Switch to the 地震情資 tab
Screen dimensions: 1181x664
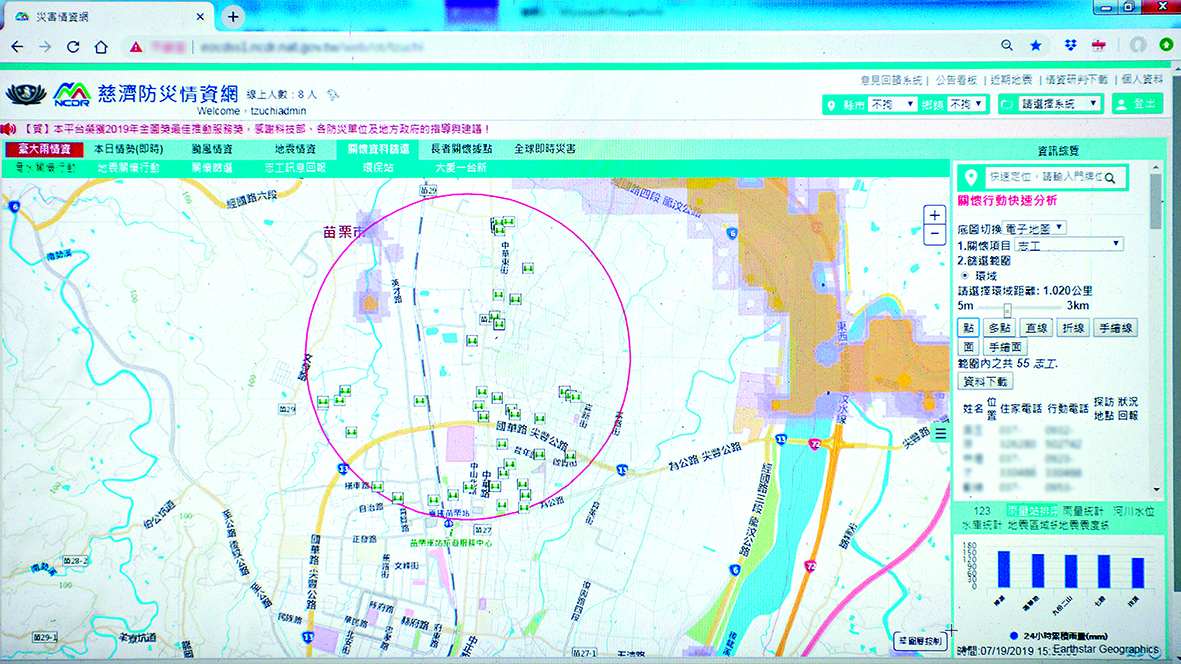pyautogui.click(x=295, y=149)
